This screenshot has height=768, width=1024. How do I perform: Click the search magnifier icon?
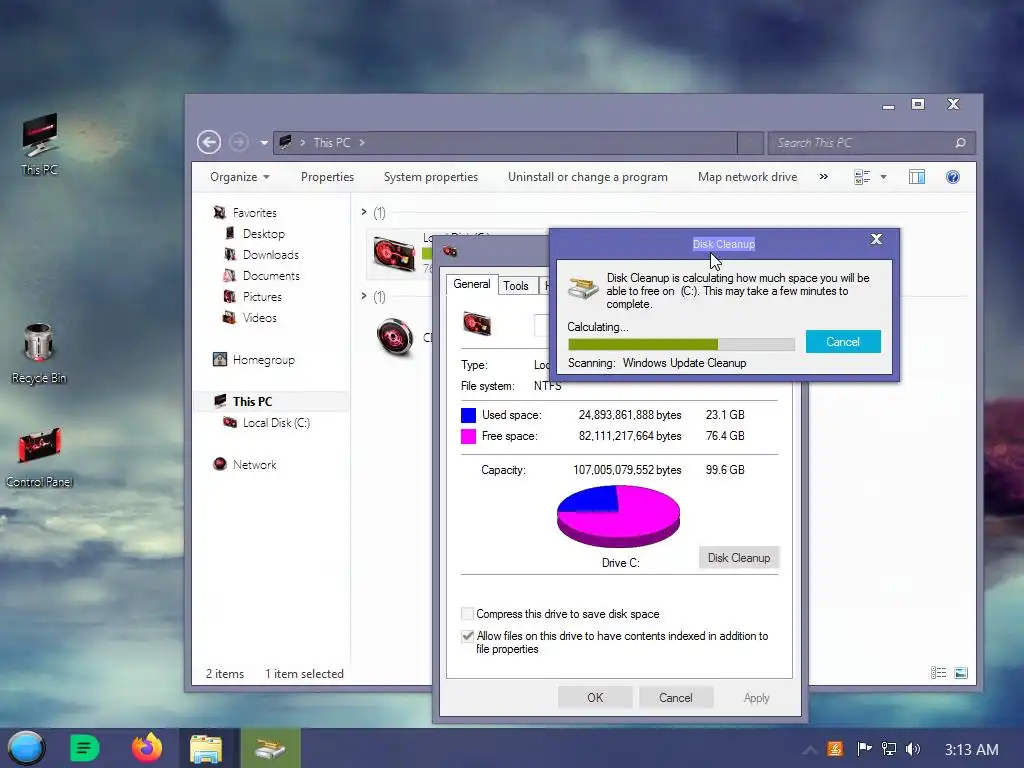click(961, 143)
